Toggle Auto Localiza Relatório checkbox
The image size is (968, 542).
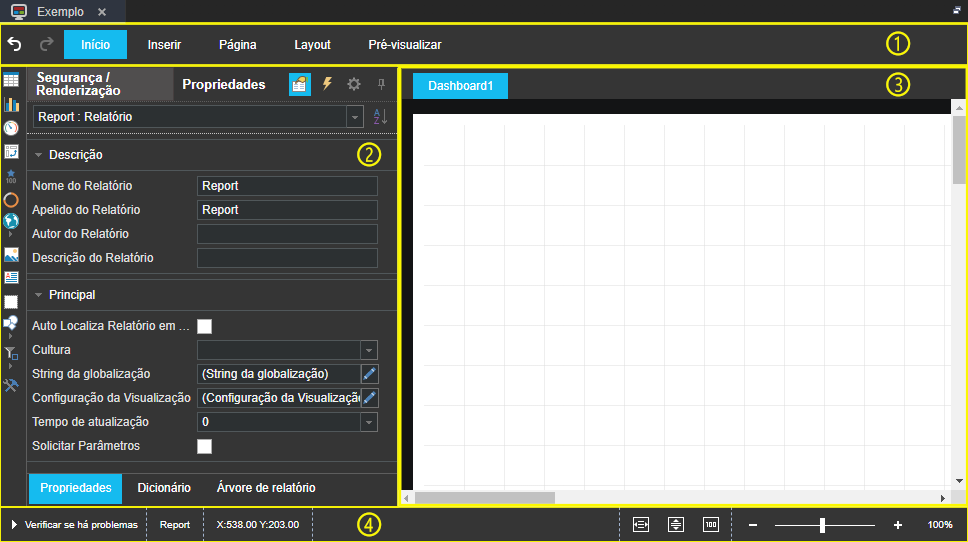coord(204,327)
